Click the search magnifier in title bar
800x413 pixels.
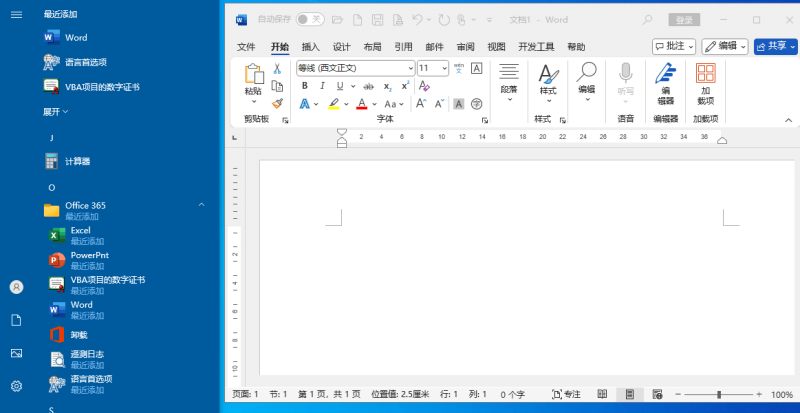click(x=647, y=19)
